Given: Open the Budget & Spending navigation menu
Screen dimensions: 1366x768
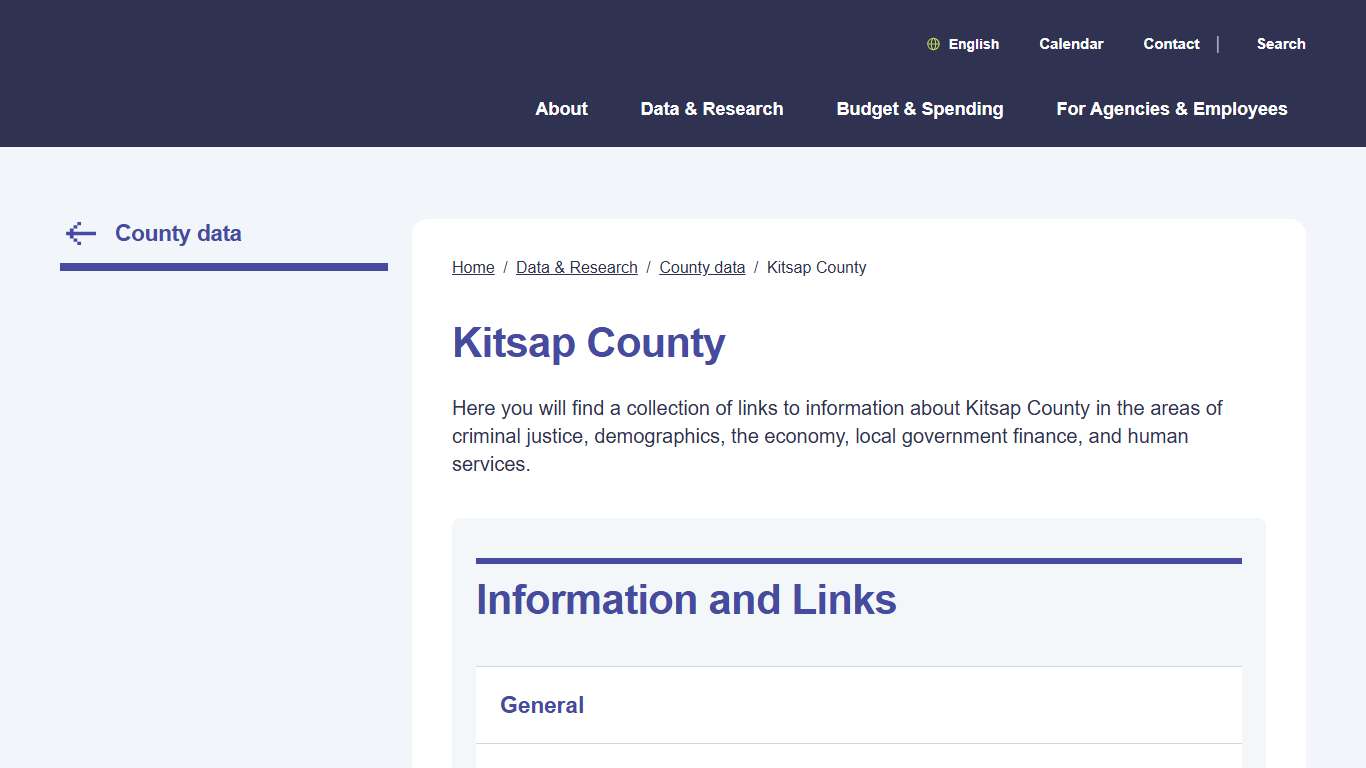Looking at the screenshot, I should click(x=920, y=109).
